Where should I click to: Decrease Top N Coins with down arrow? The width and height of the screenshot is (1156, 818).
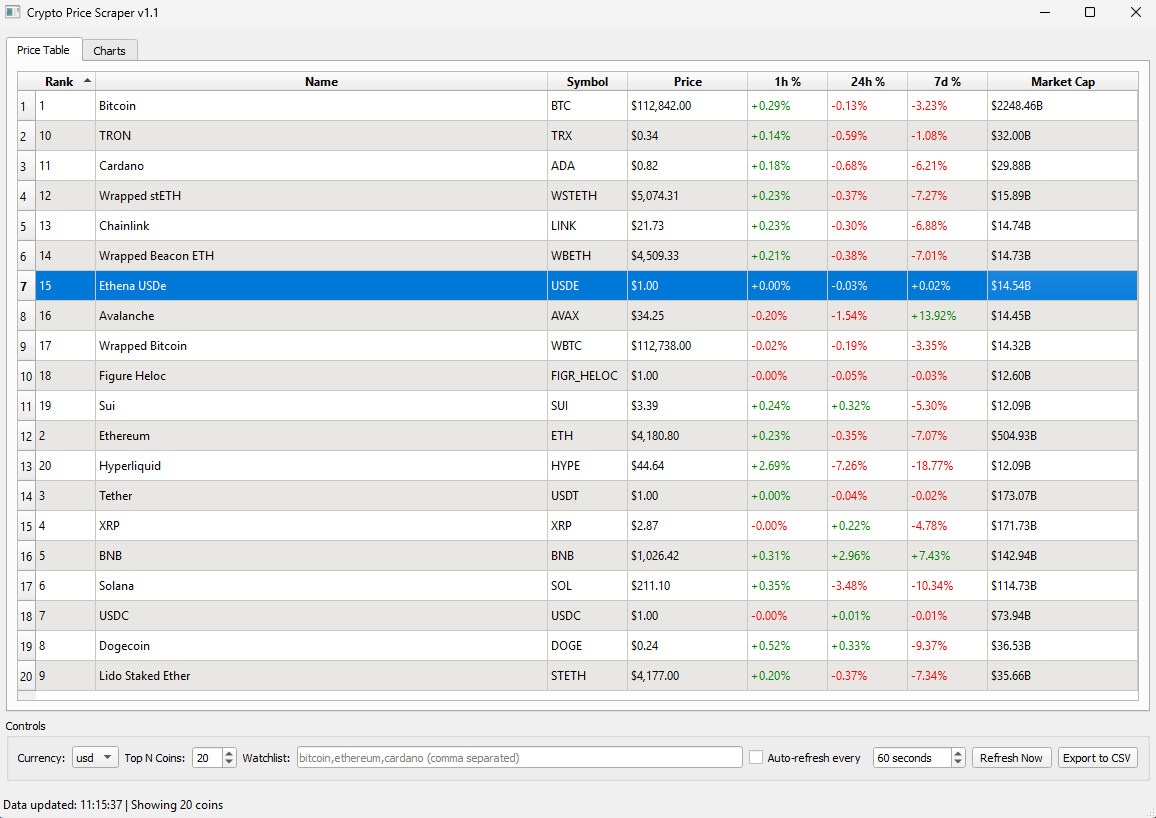(x=229, y=763)
